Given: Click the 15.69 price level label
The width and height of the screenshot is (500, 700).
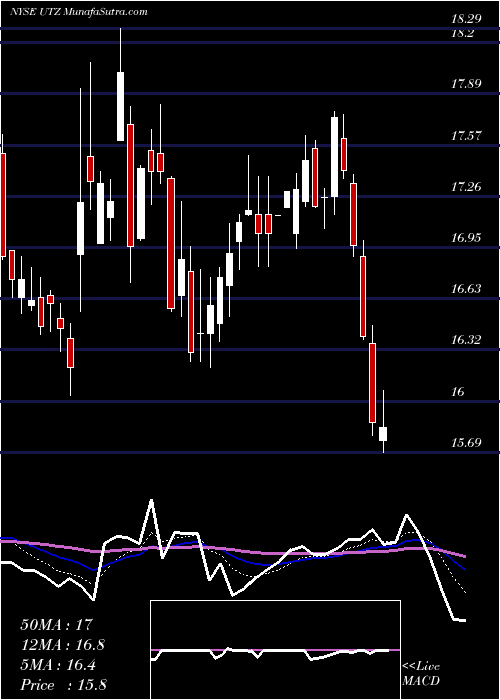Looking at the screenshot, I should (466, 443).
